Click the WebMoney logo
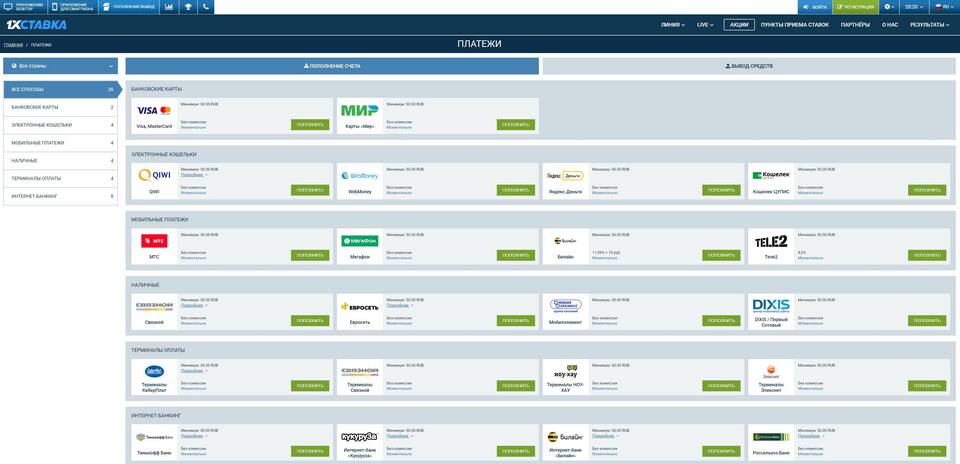Screen dimensions: 960x464 (359, 176)
